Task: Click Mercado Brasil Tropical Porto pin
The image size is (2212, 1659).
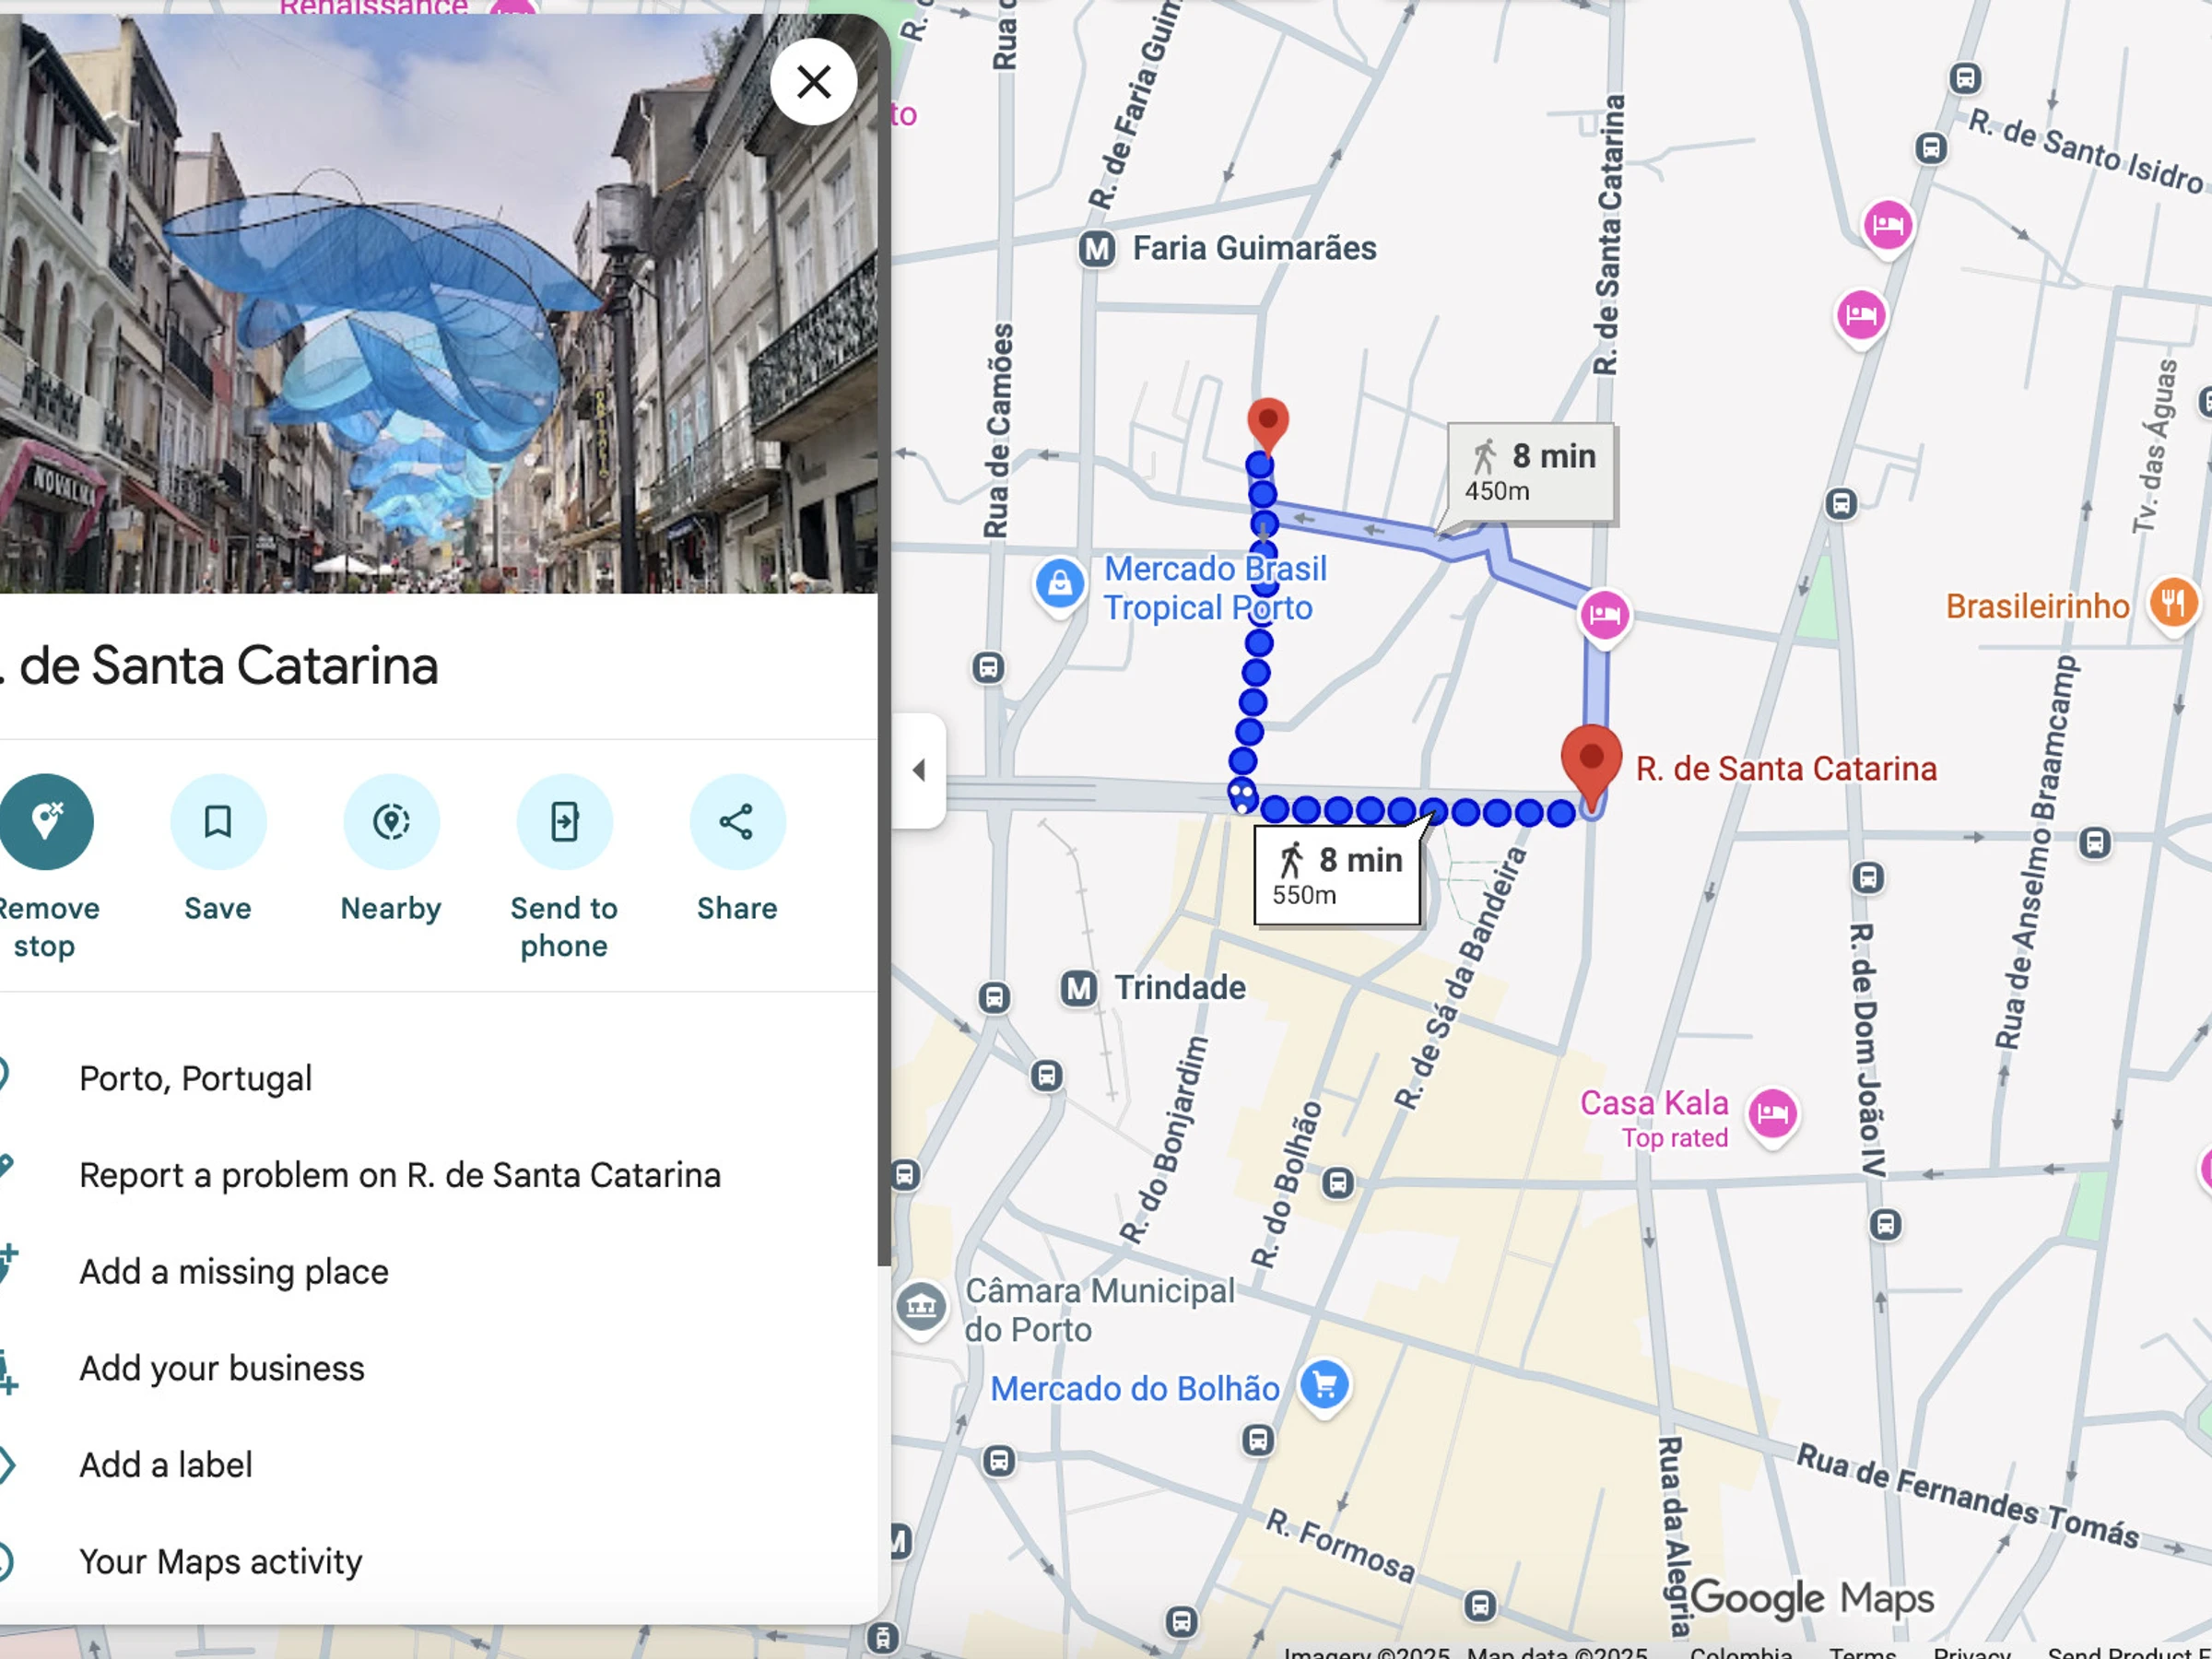Action: (x=1060, y=584)
